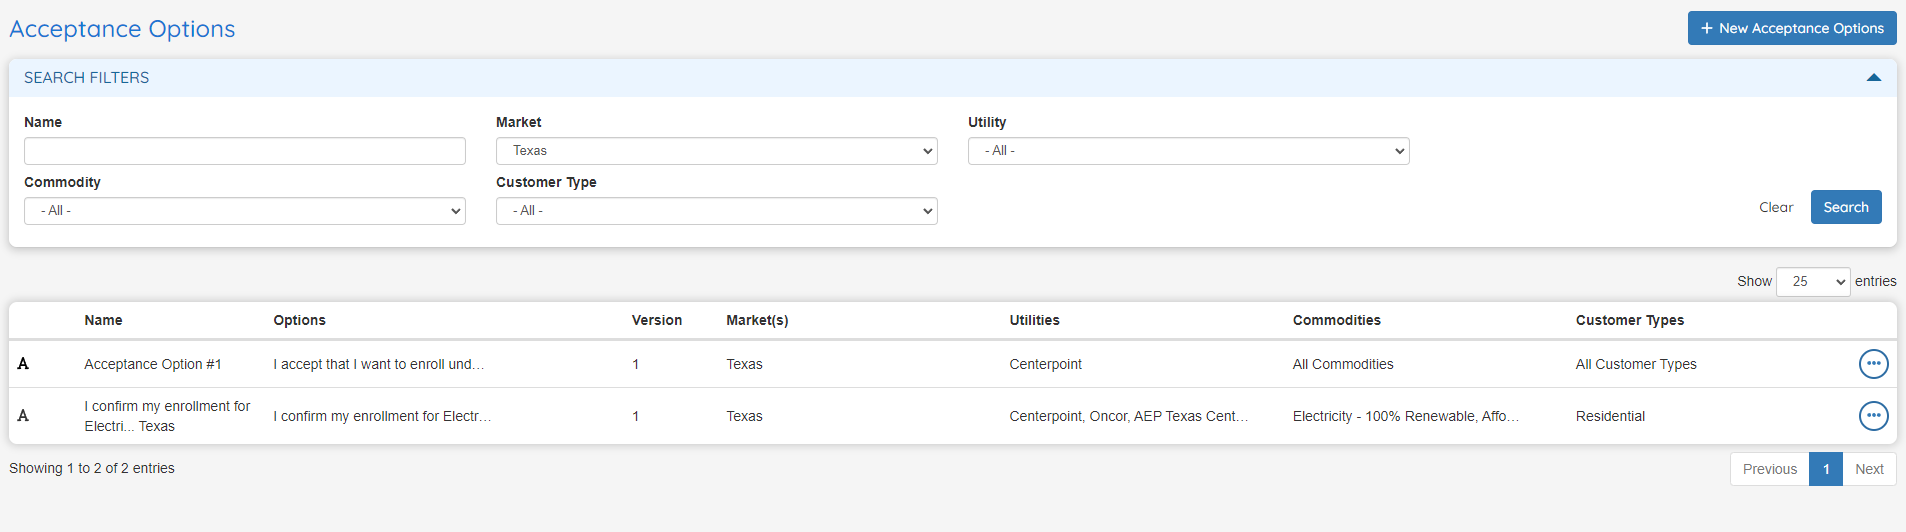Image resolution: width=1906 pixels, height=532 pixels.
Task: Click 'I confirm my enrollment for Electri... Texas' name
Action: pyautogui.click(x=167, y=416)
